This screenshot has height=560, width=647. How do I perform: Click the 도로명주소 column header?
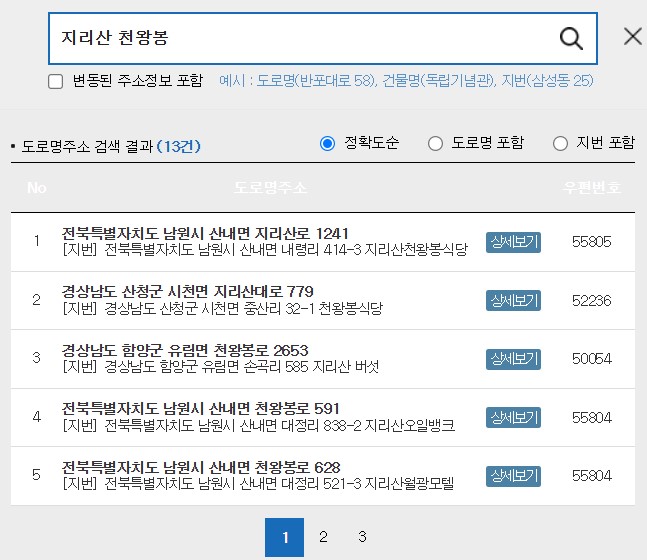(x=270, y=188)
